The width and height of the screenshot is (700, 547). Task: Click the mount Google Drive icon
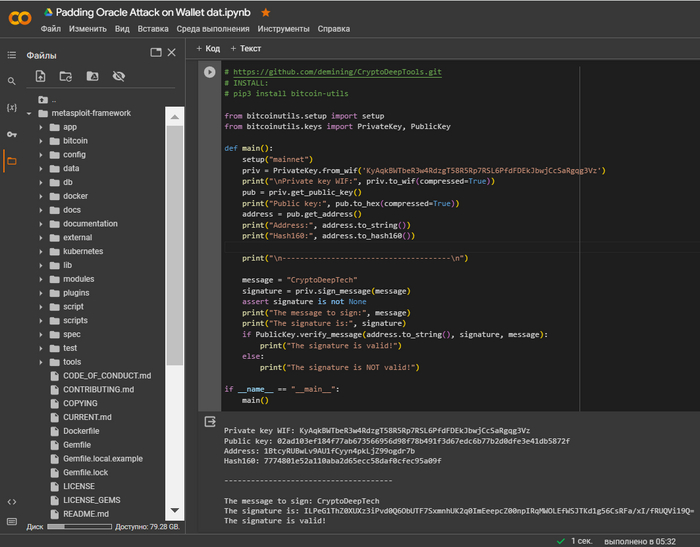click(92, 76)
